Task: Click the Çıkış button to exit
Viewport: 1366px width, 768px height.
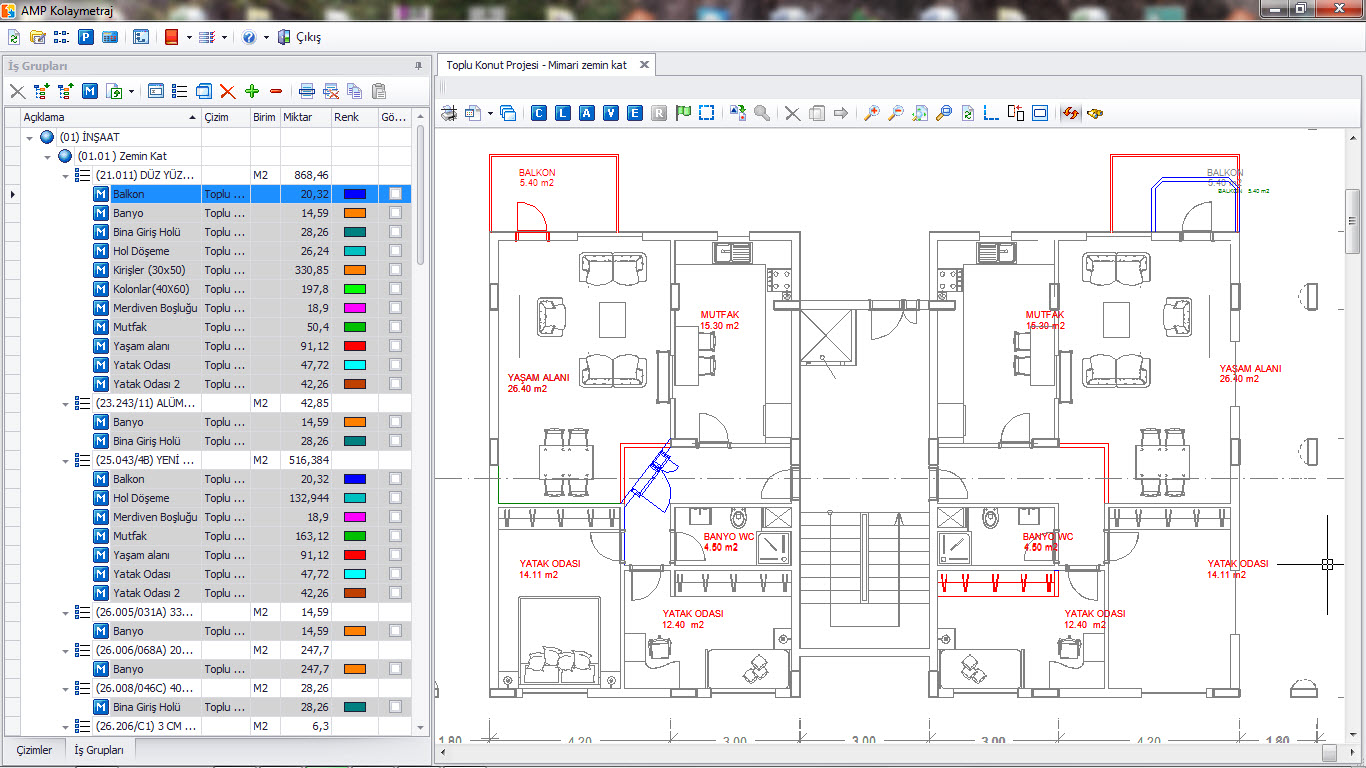Action: click(300, 36)
